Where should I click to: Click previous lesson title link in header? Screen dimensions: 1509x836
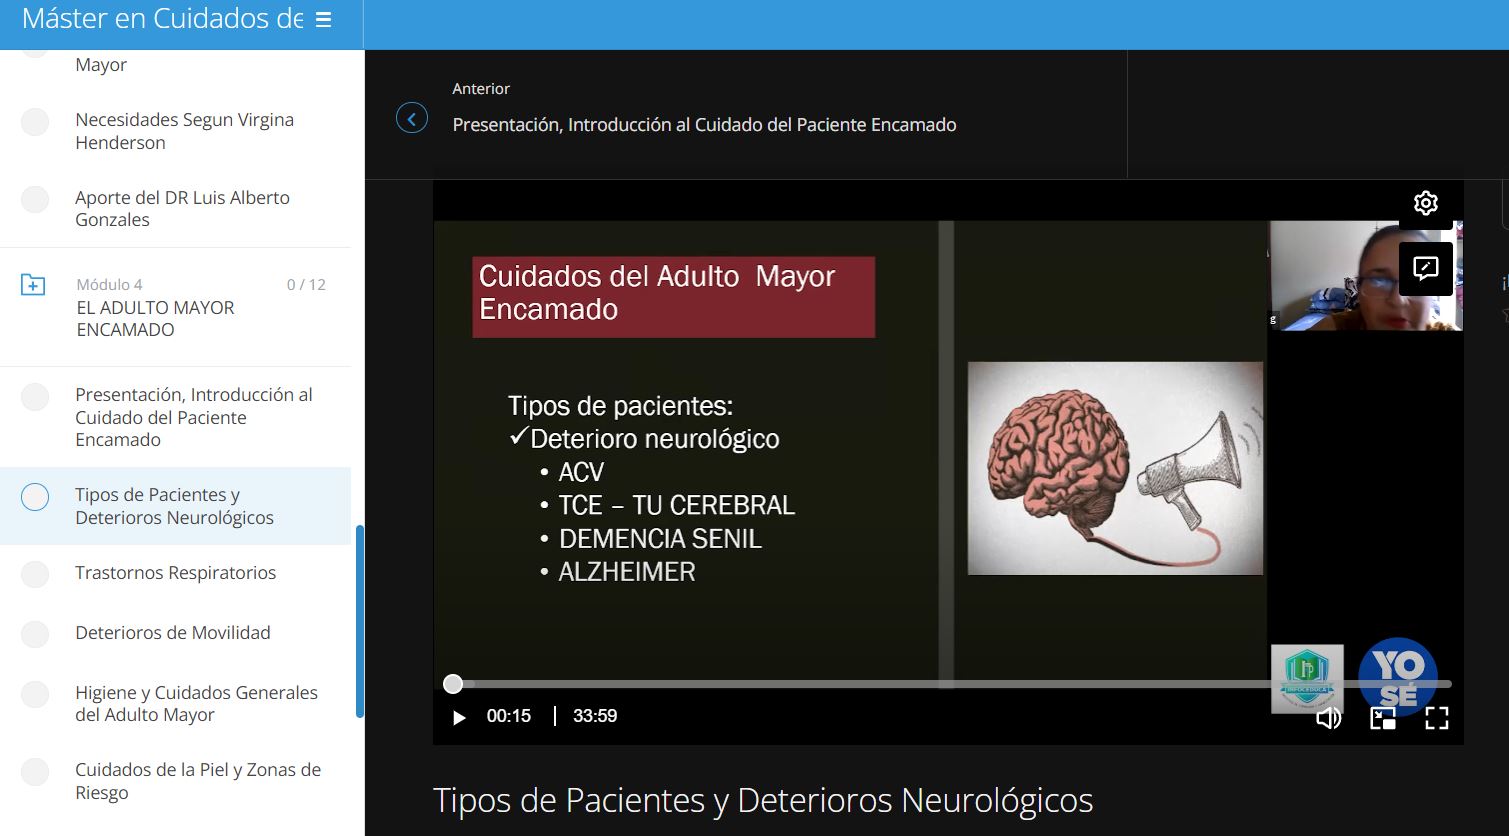pyautogui.click(x=704, y=125)
